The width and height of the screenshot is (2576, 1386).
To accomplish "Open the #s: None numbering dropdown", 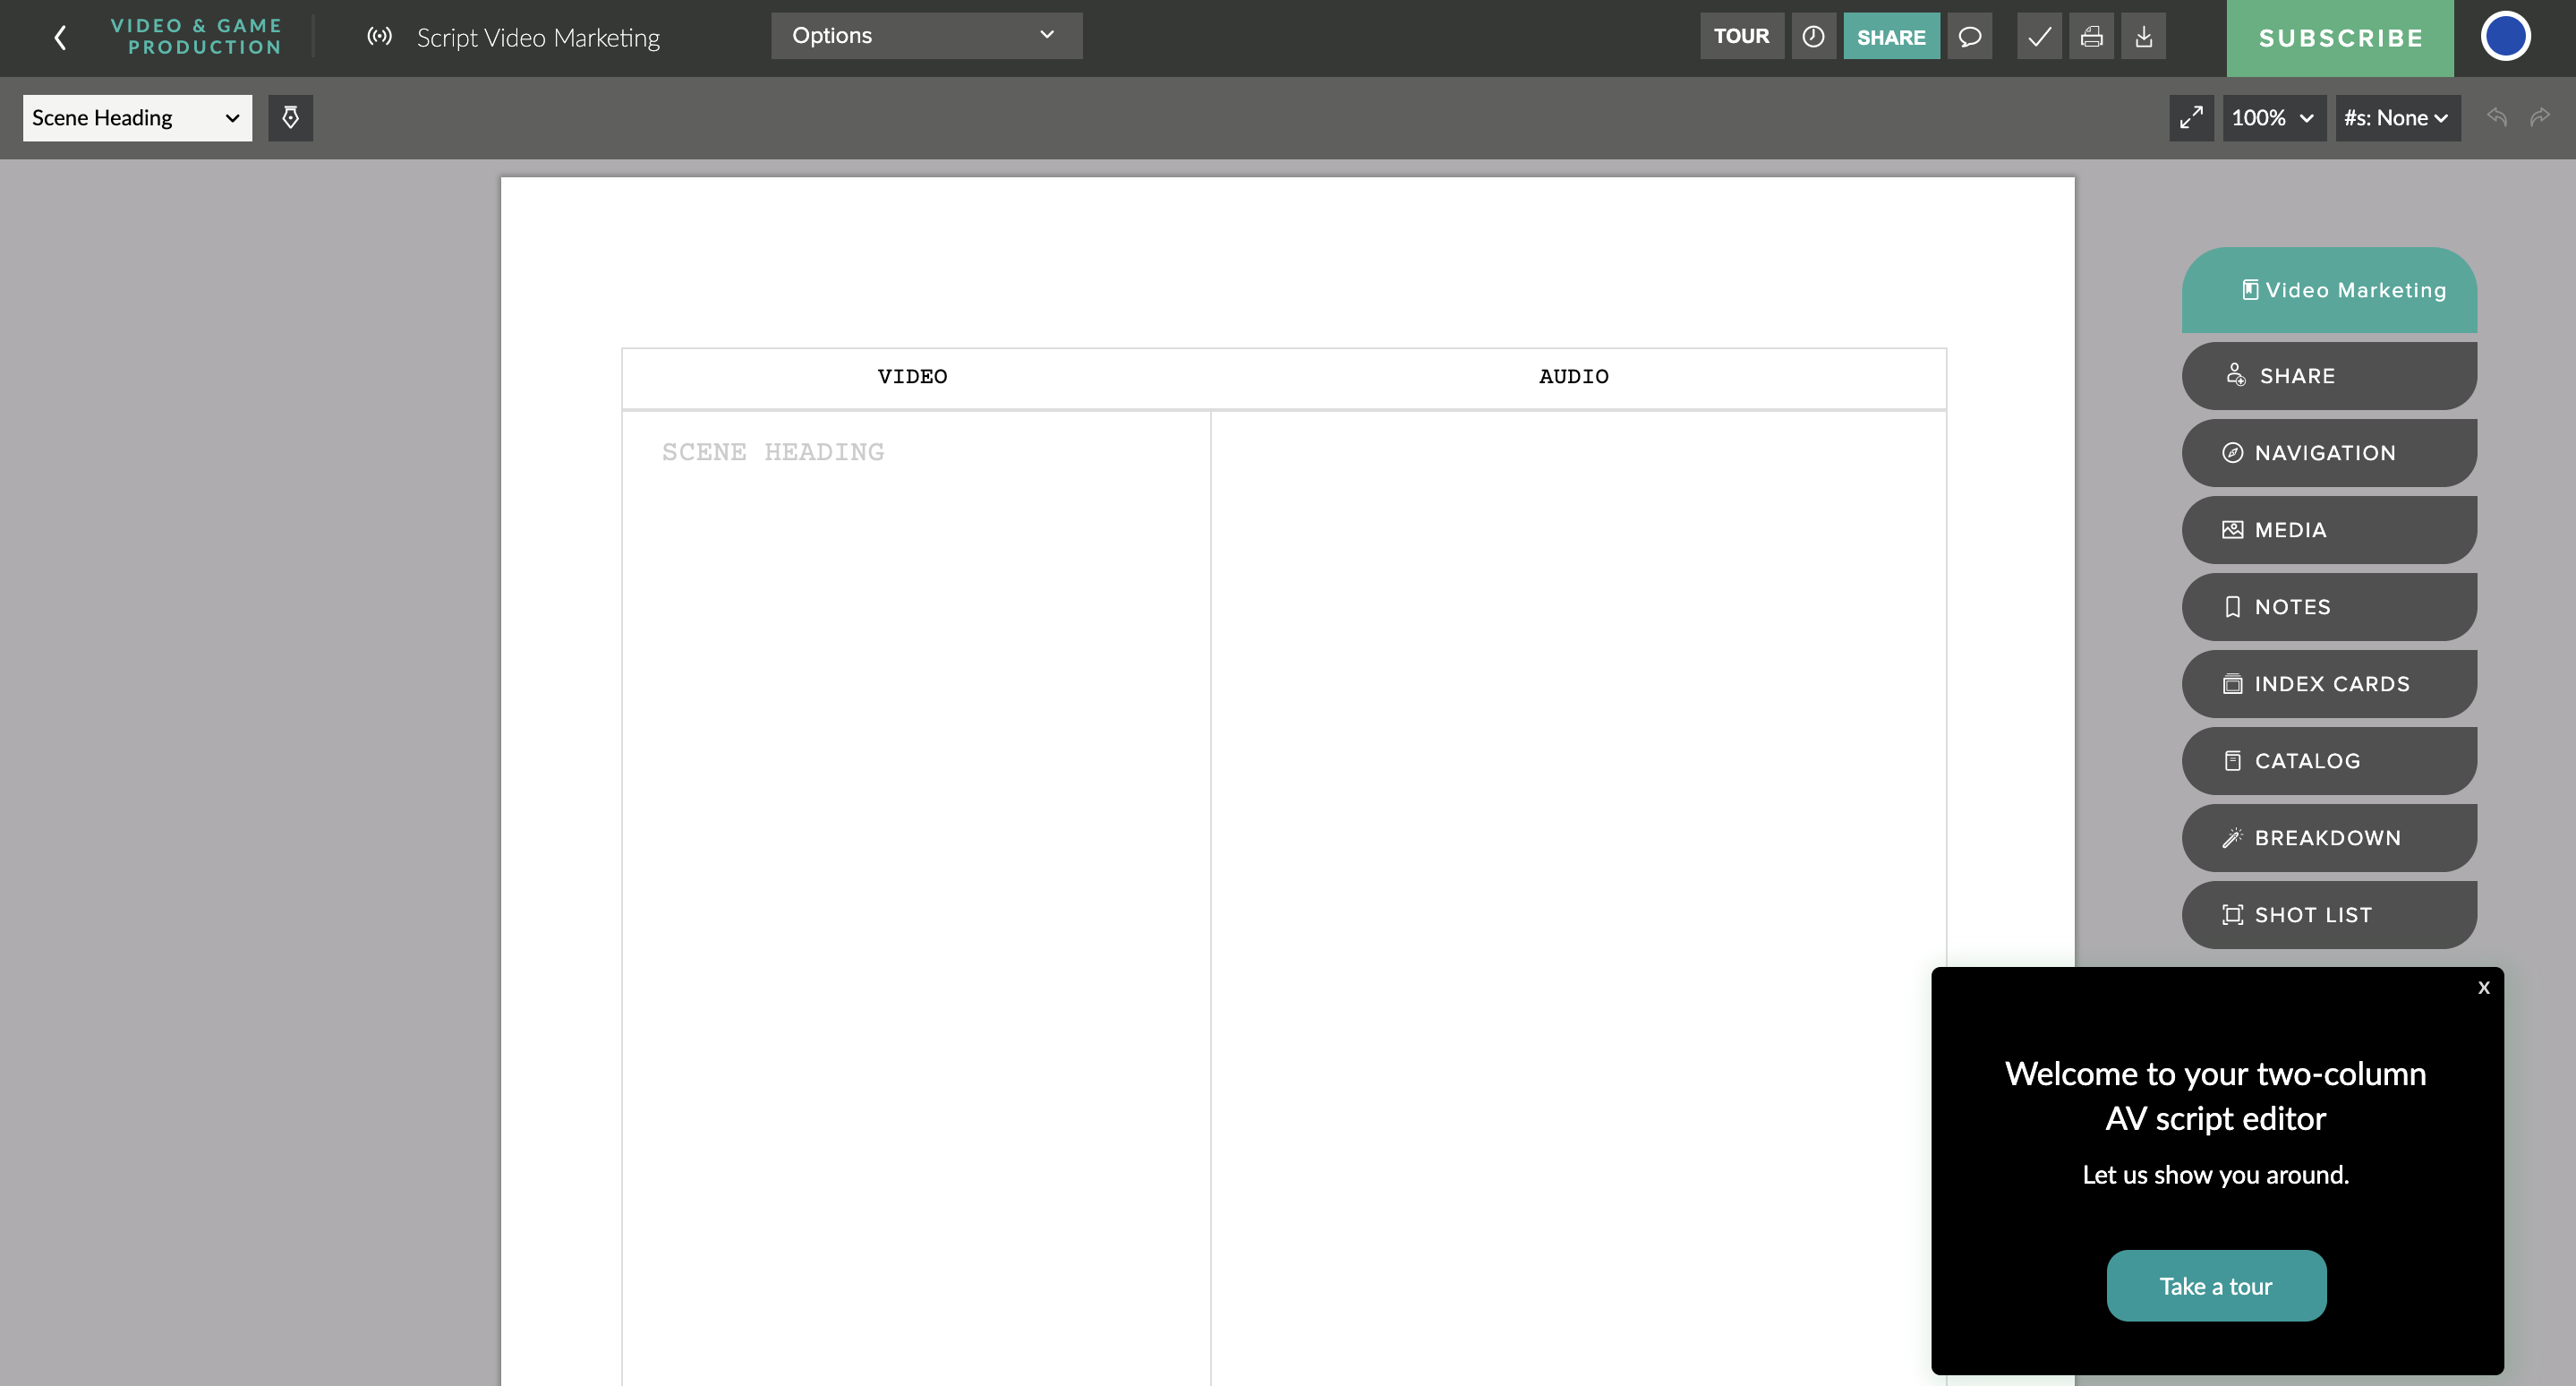I will (2397, 118).
